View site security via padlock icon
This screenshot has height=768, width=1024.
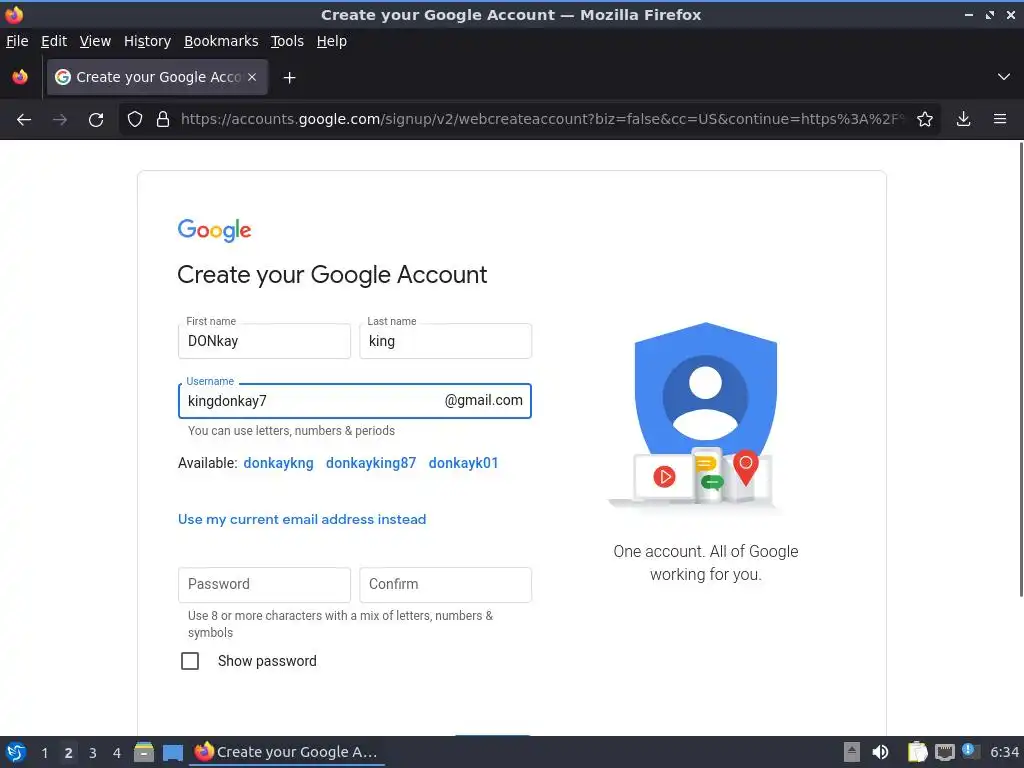point(163,120)
